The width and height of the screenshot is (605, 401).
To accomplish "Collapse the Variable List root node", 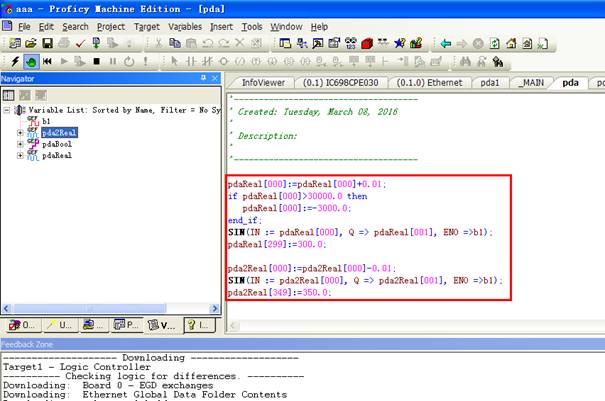I will (x=8, y=109).
